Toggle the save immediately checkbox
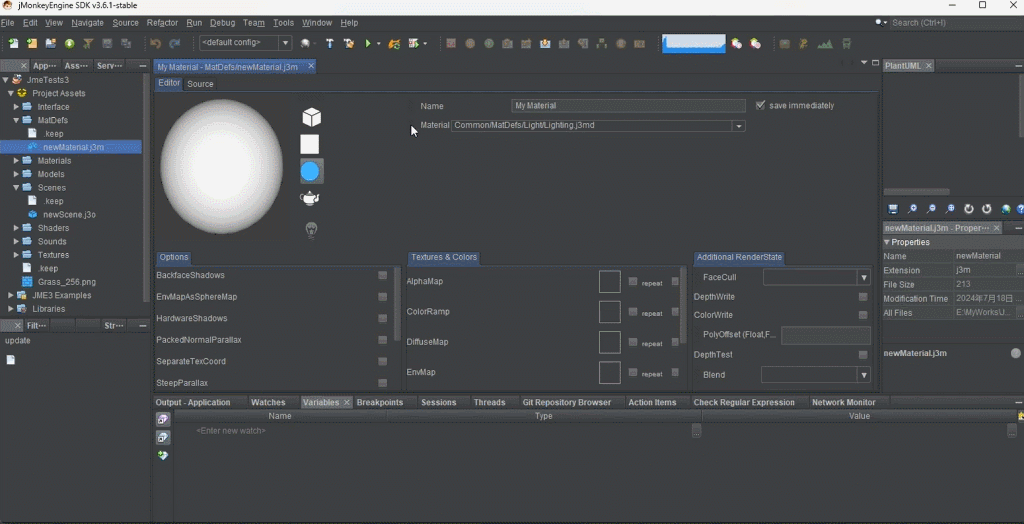 click(x=760, y=105)
